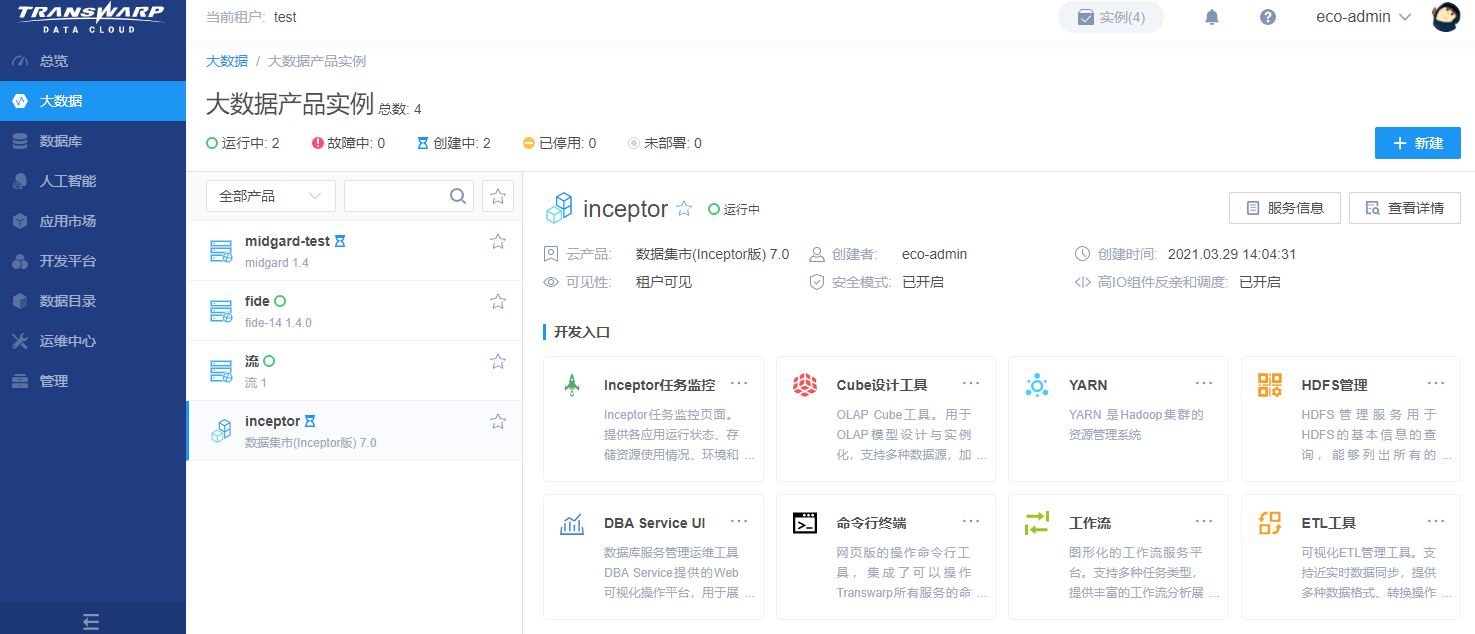
Task: Open the help question mark icon
Action: (1268, 17)
